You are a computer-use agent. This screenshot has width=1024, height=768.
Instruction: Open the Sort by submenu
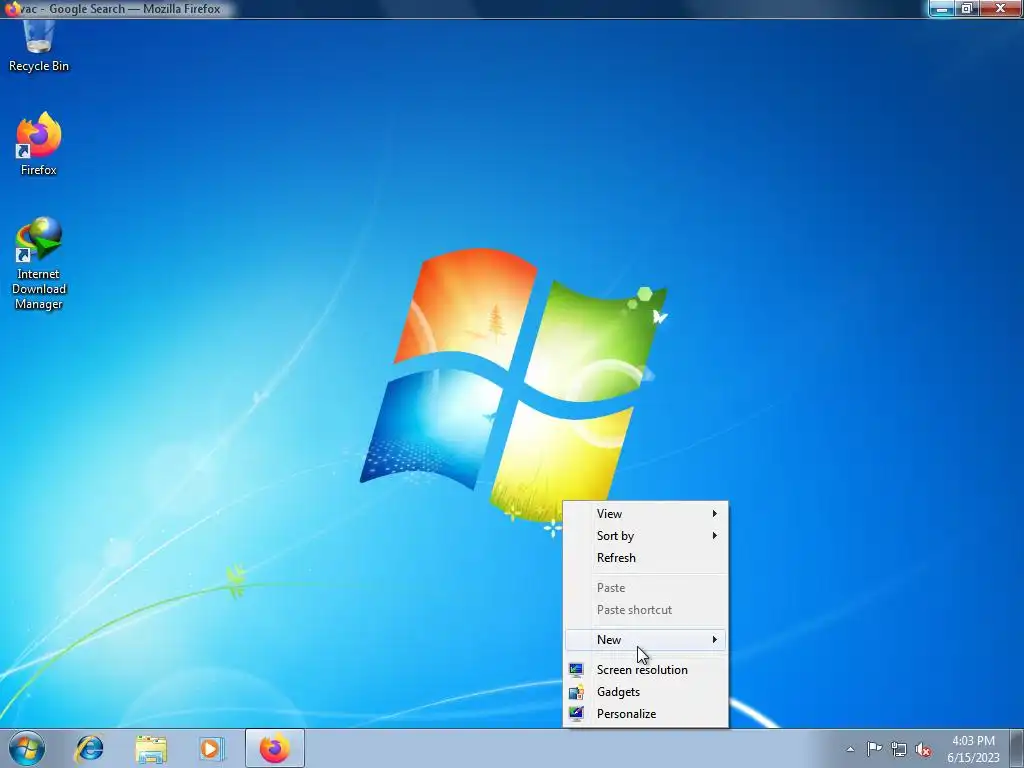[x=645, y=536]
